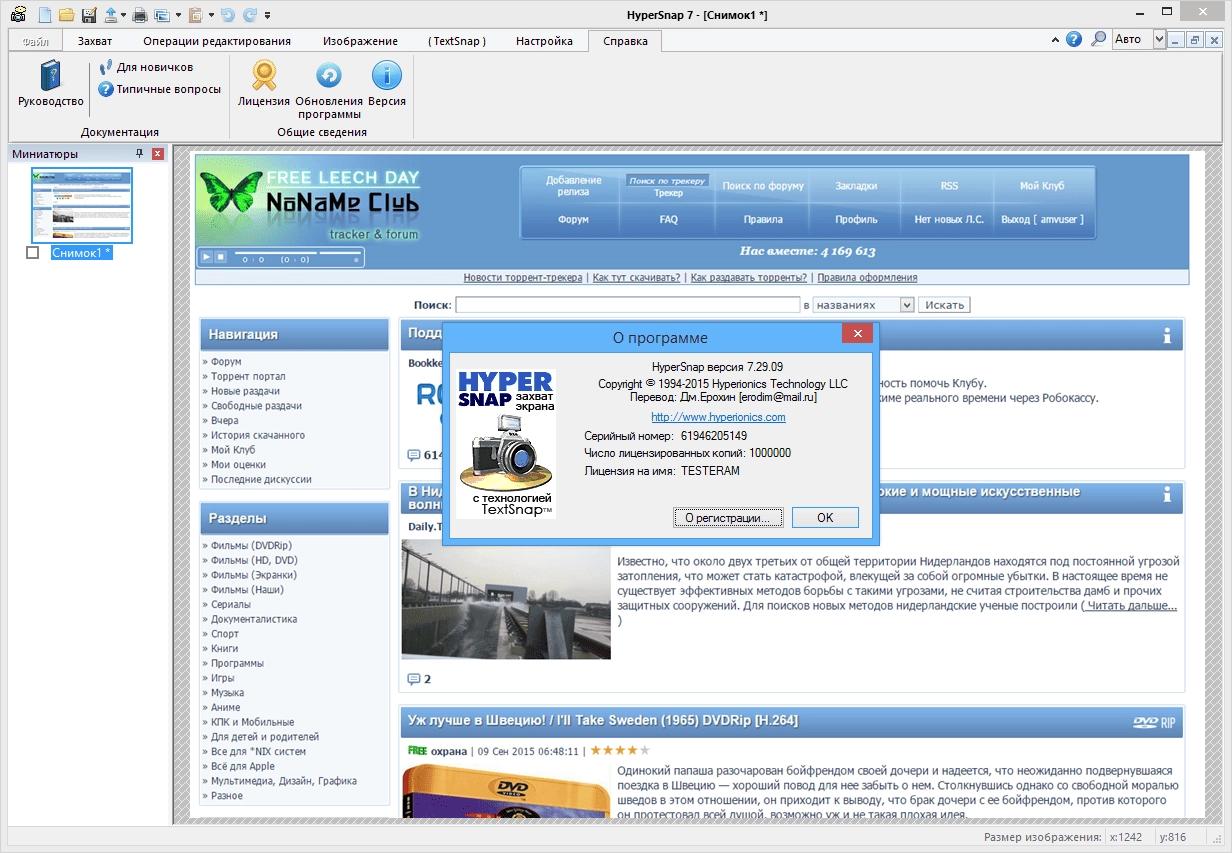Screen dimensions: 1232x853
Task: Click 'Закладки' in site header menu
Action: (x=857, y=186)
